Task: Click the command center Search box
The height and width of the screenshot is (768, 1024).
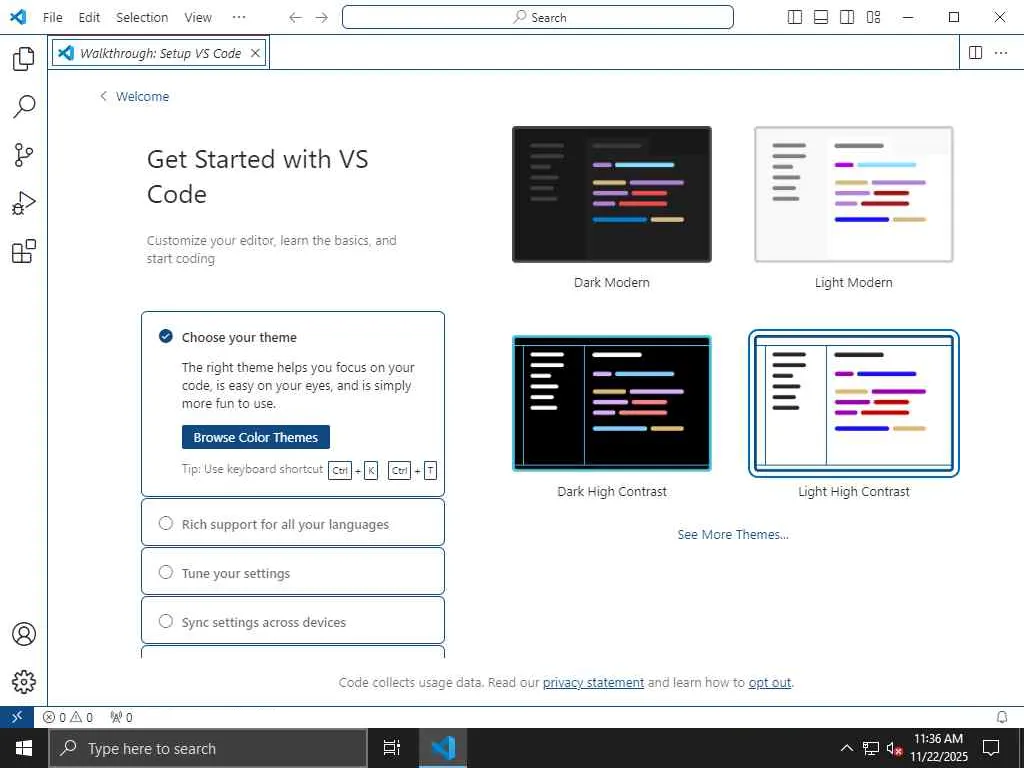Action: click(537, 18)
